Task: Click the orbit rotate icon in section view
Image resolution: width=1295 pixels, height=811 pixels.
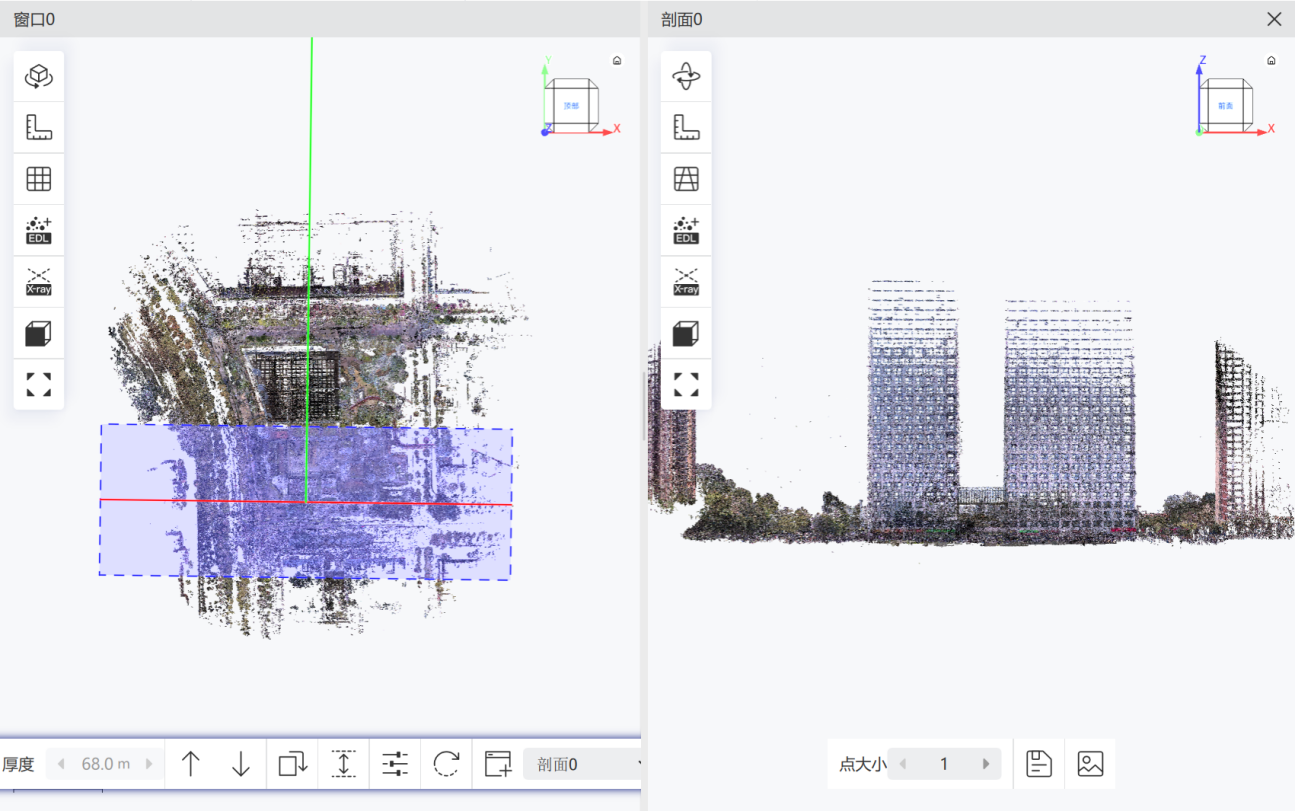Action: point(686,76)
